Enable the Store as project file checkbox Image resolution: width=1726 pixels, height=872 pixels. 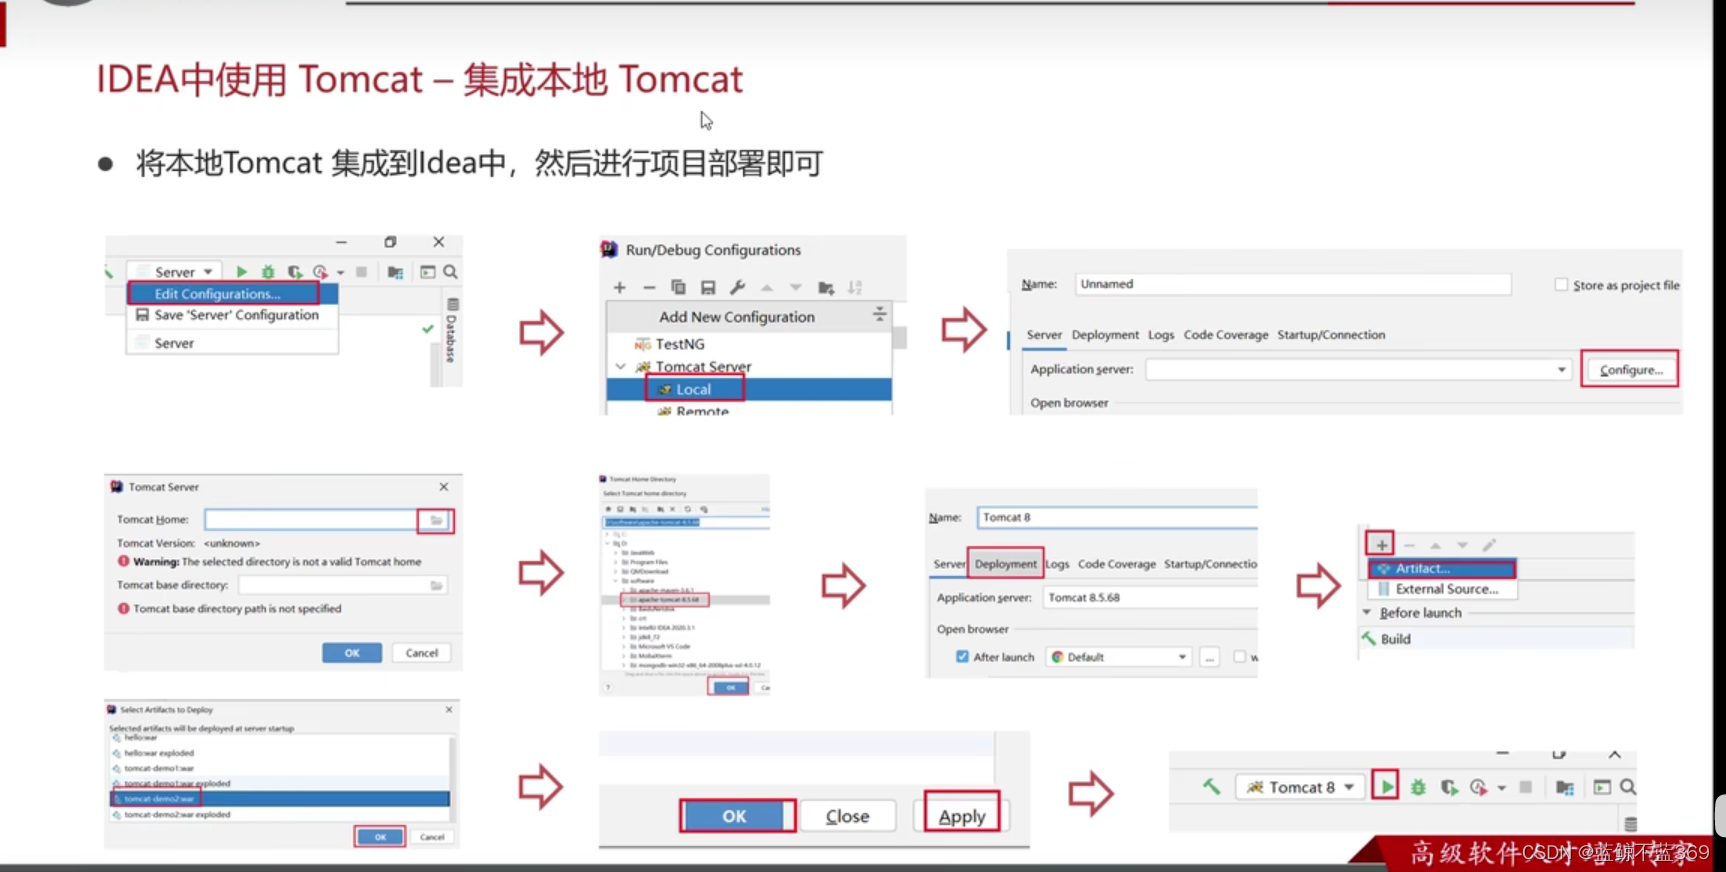click(x=1561, y=285)
